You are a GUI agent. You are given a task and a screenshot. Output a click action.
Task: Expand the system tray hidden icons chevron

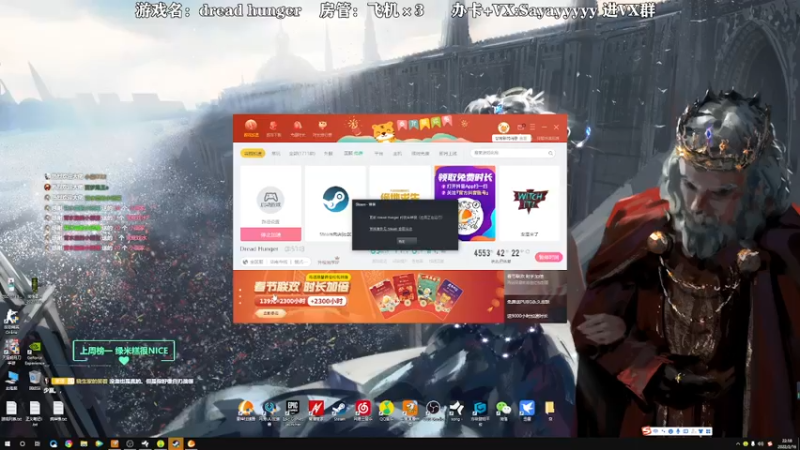[738, 444]
